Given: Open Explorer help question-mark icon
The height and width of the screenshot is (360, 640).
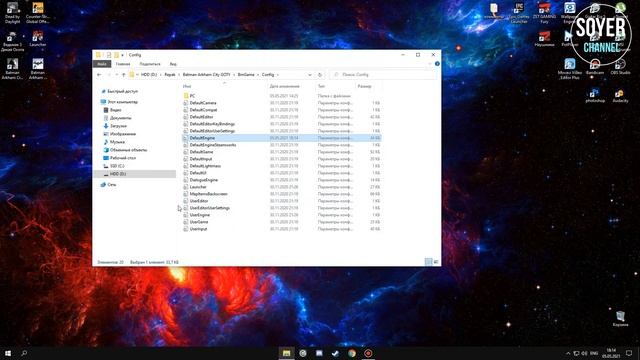Looking at the screenshot, I should [x=437, y=64].
